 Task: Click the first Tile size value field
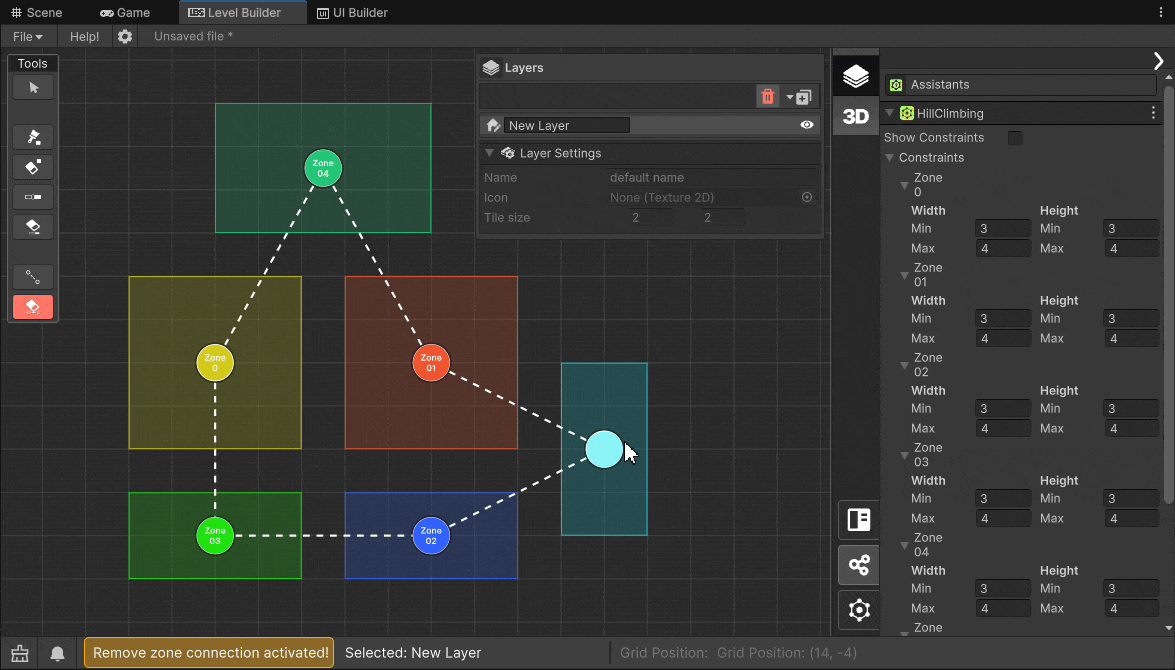651,218
